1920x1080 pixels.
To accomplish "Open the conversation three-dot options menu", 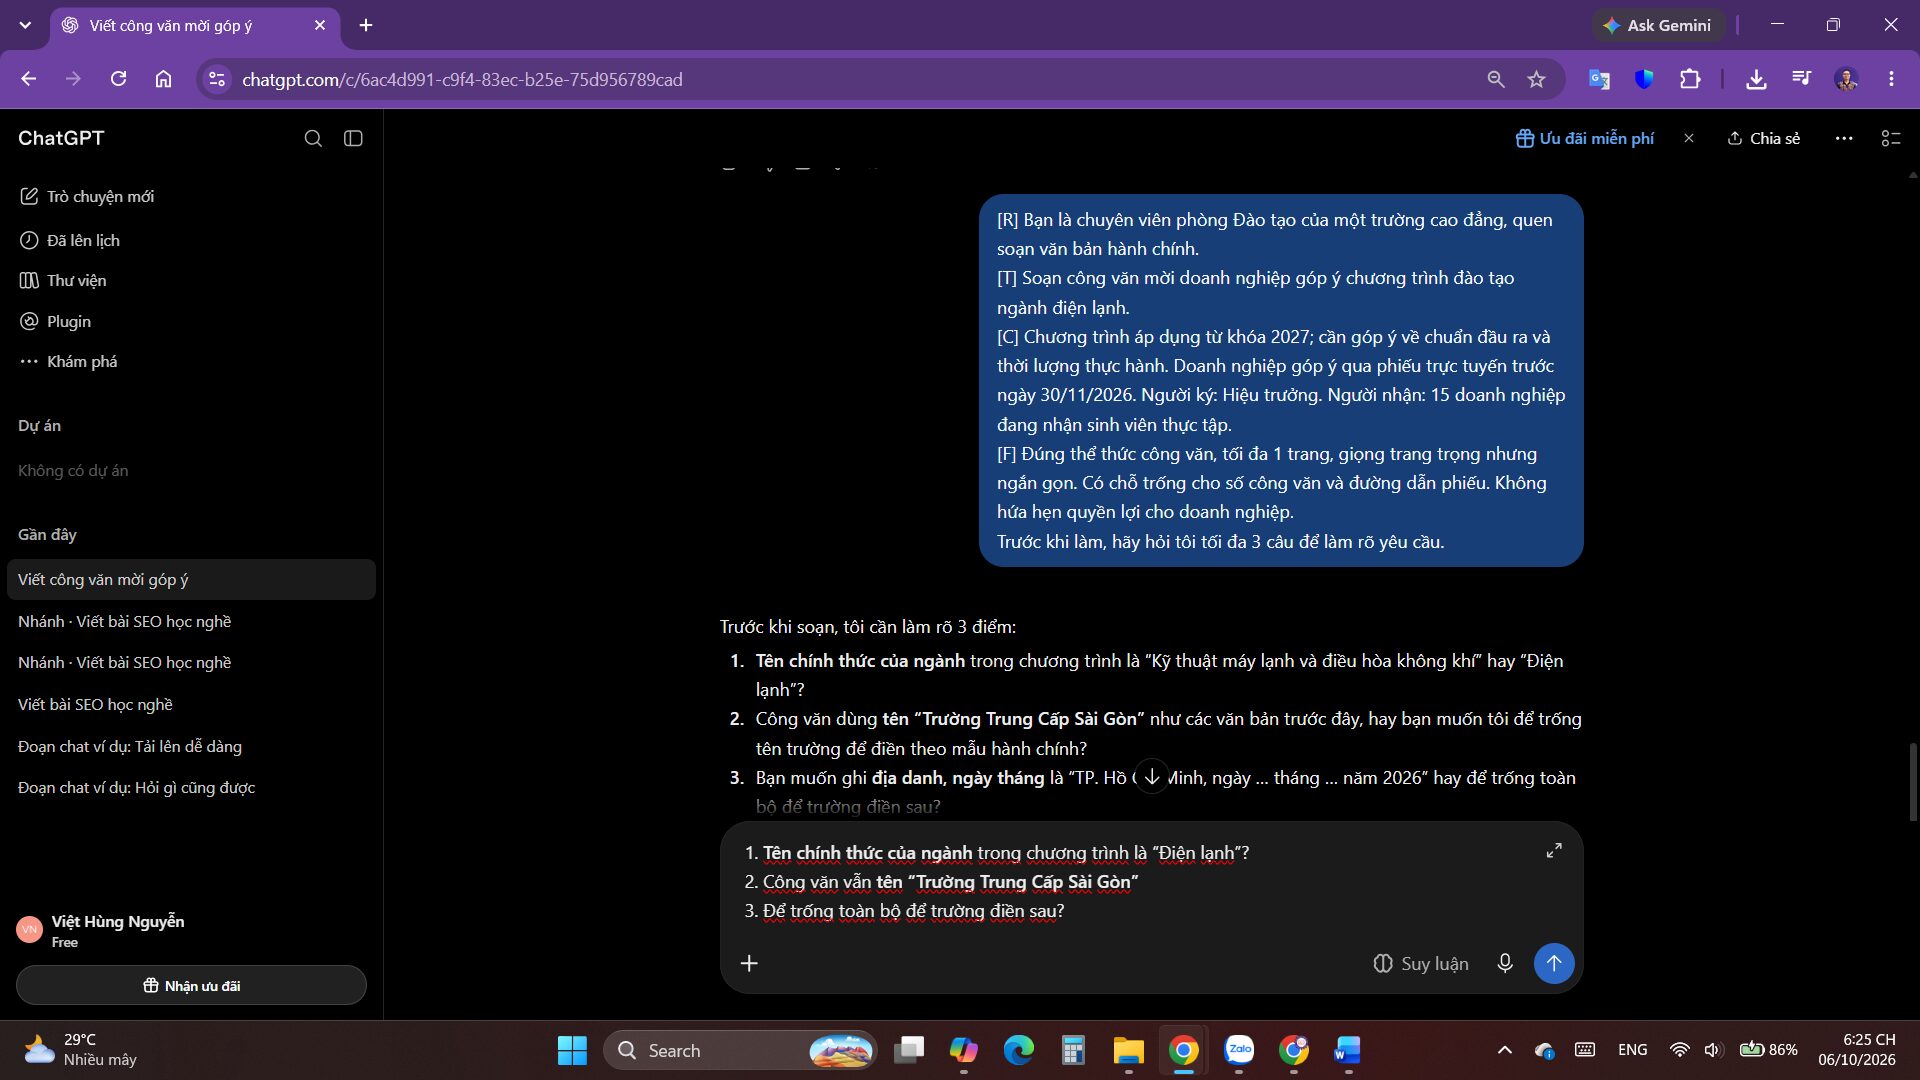I will pyautogui.click(x=1844, y=138).
